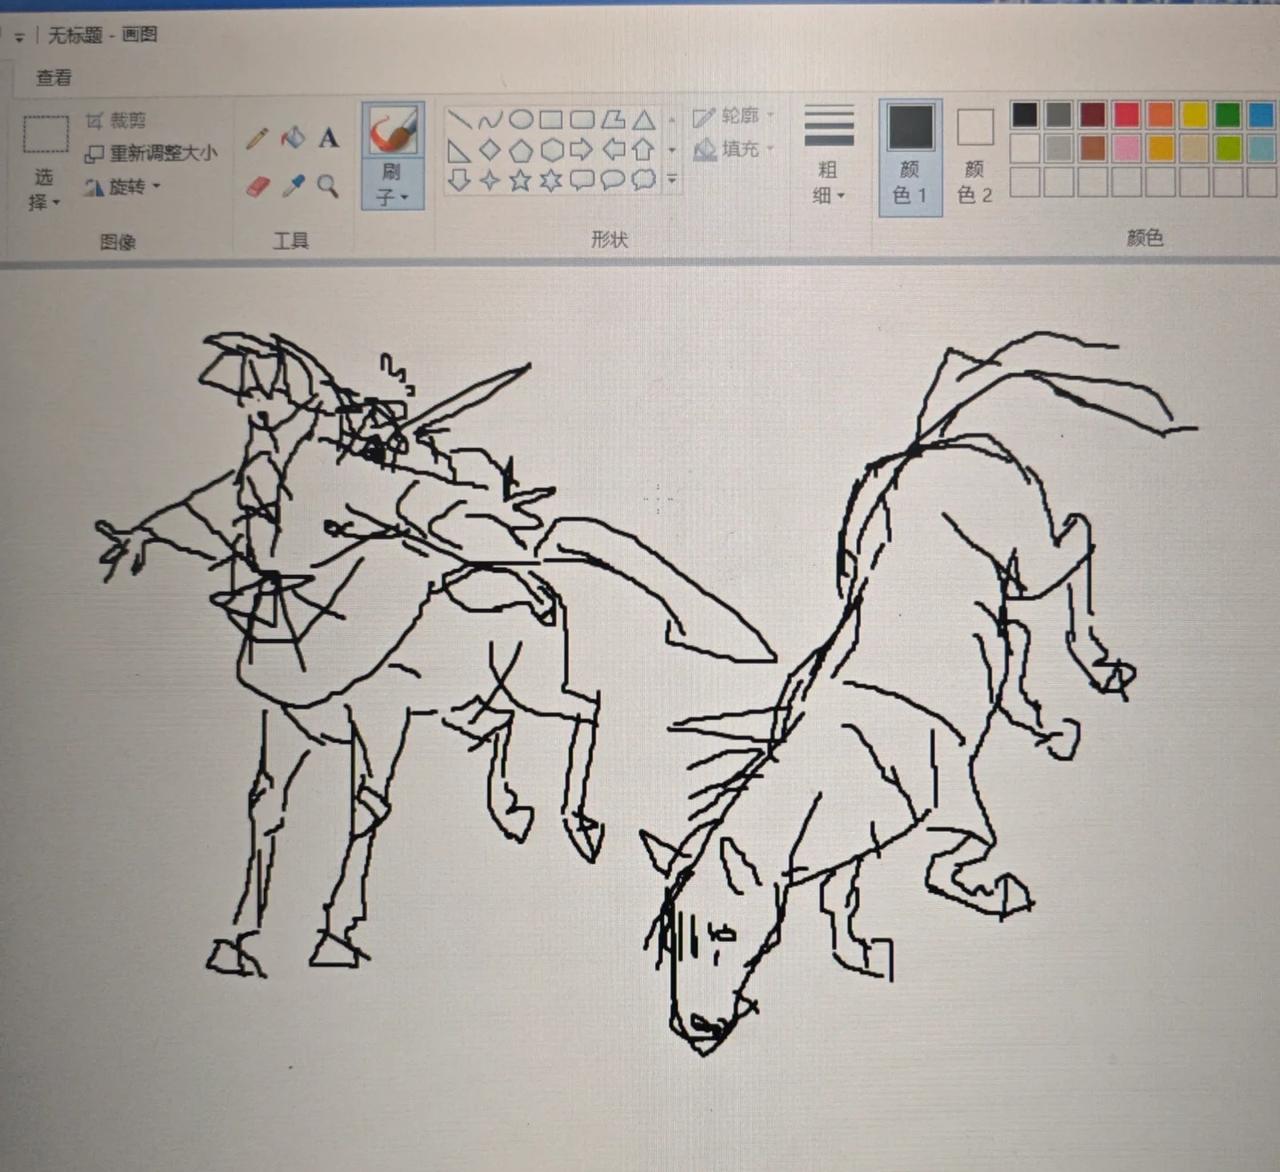Pick the dark red color swatch

pyautogui.click(x=1092, y=115)
